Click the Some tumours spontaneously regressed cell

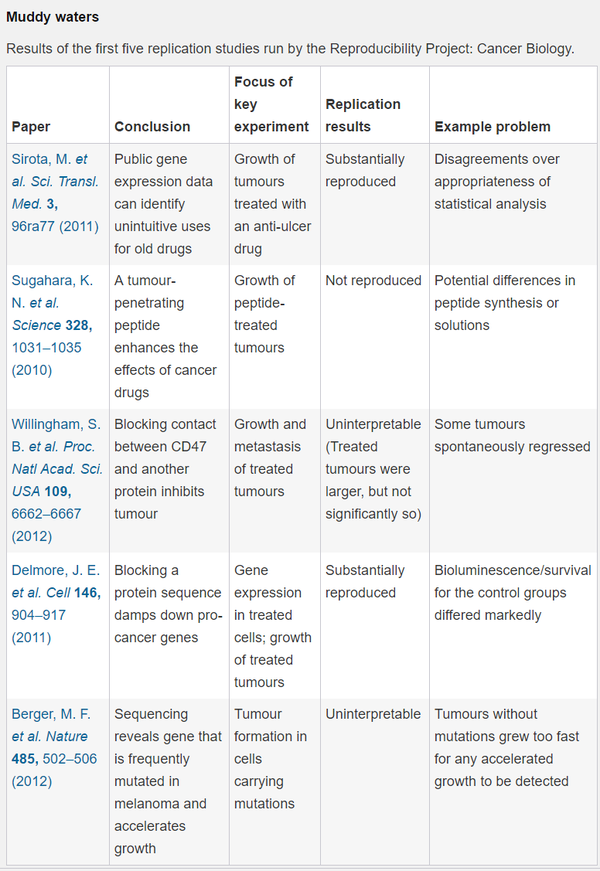click(512, 436)
